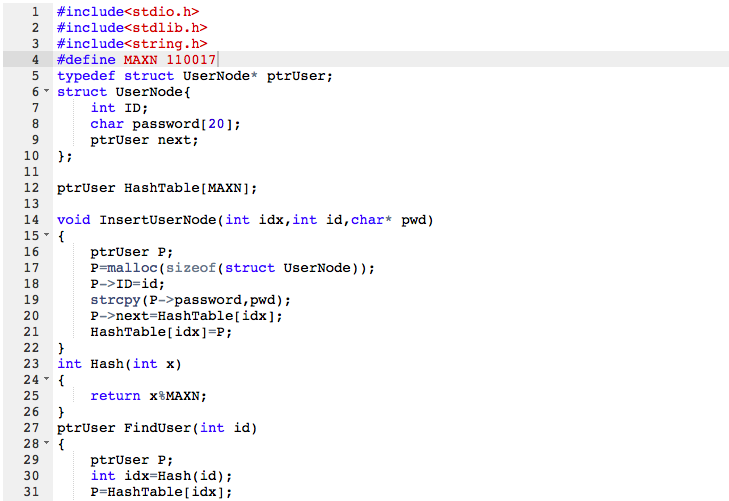Collapse the Hash function fold arrow at line 24
The image size is (729, 501).
click(46, 379)
